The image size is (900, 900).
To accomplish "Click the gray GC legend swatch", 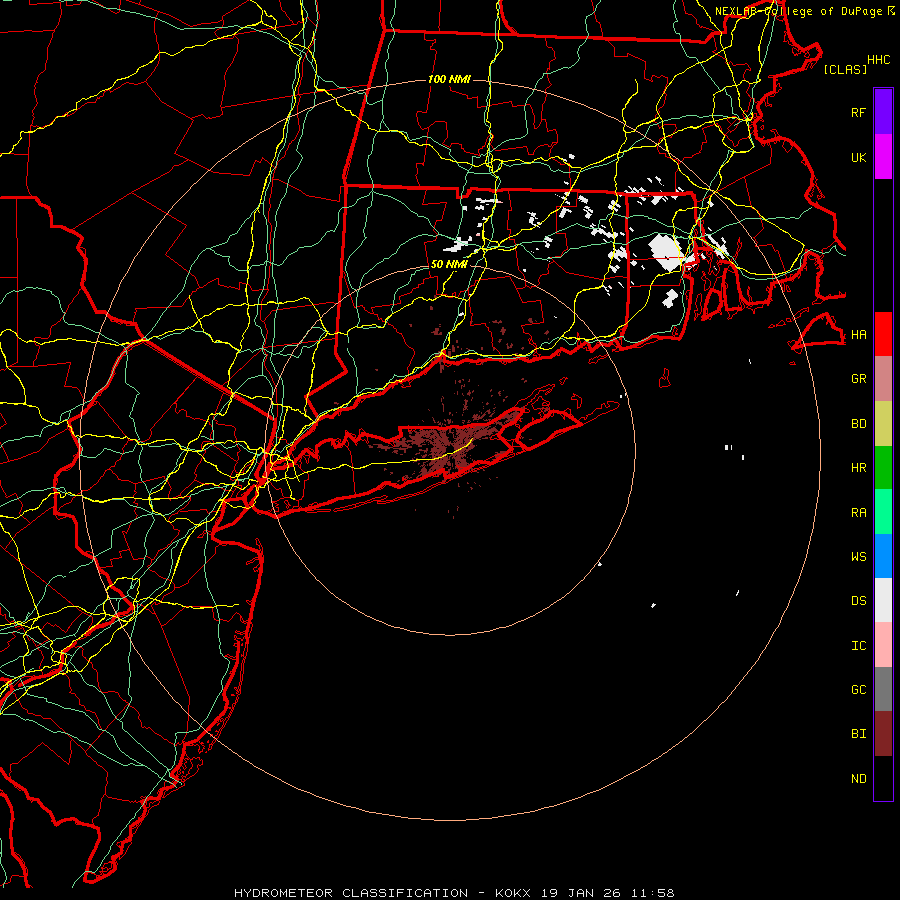I will (x=883, y=689).
